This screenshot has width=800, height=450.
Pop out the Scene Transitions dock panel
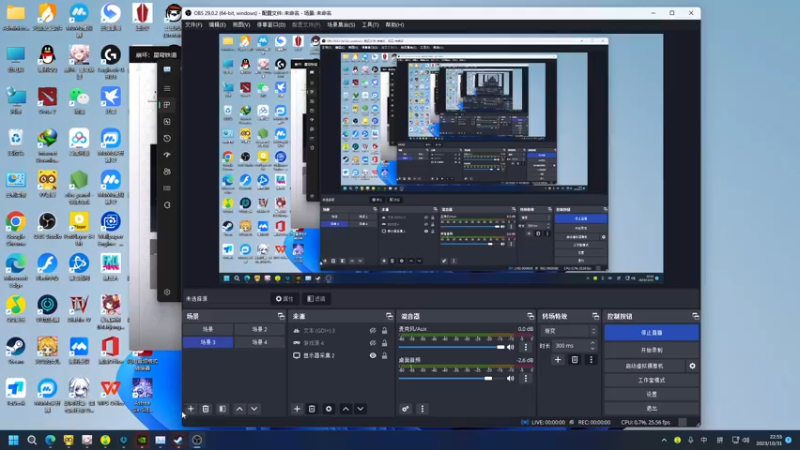[x=595, y=316]
